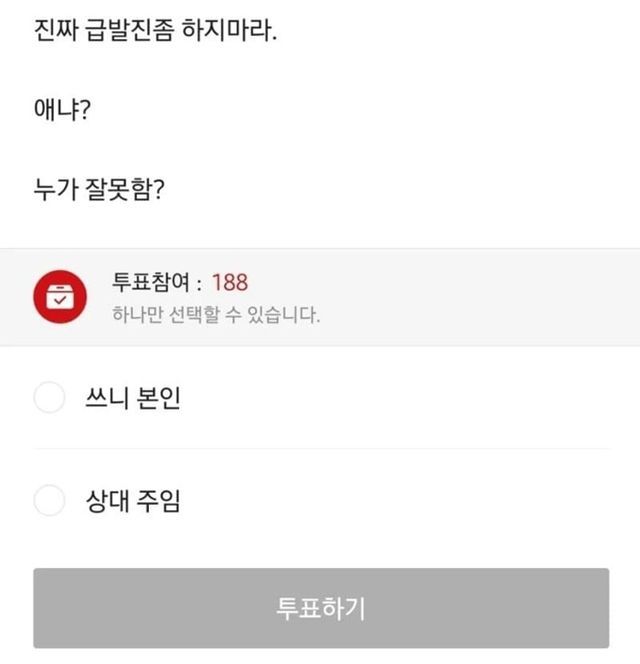Click the divider line between poll options

click(320, 448)
